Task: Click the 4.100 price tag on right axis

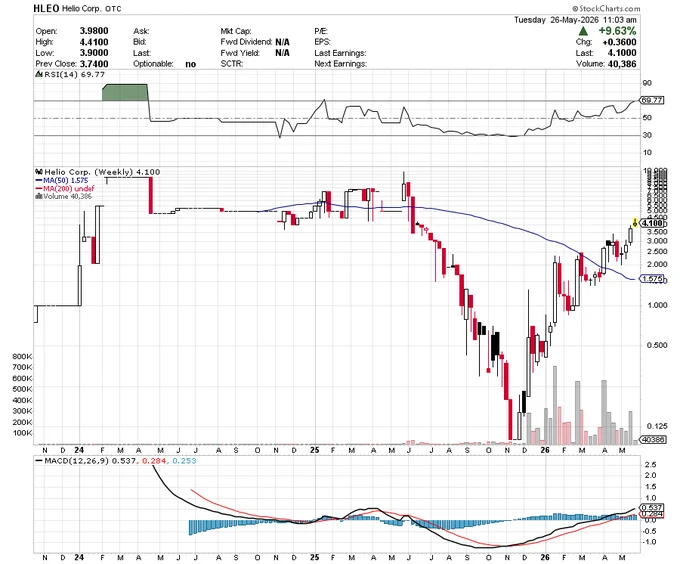Action: [x=652, y=223]
